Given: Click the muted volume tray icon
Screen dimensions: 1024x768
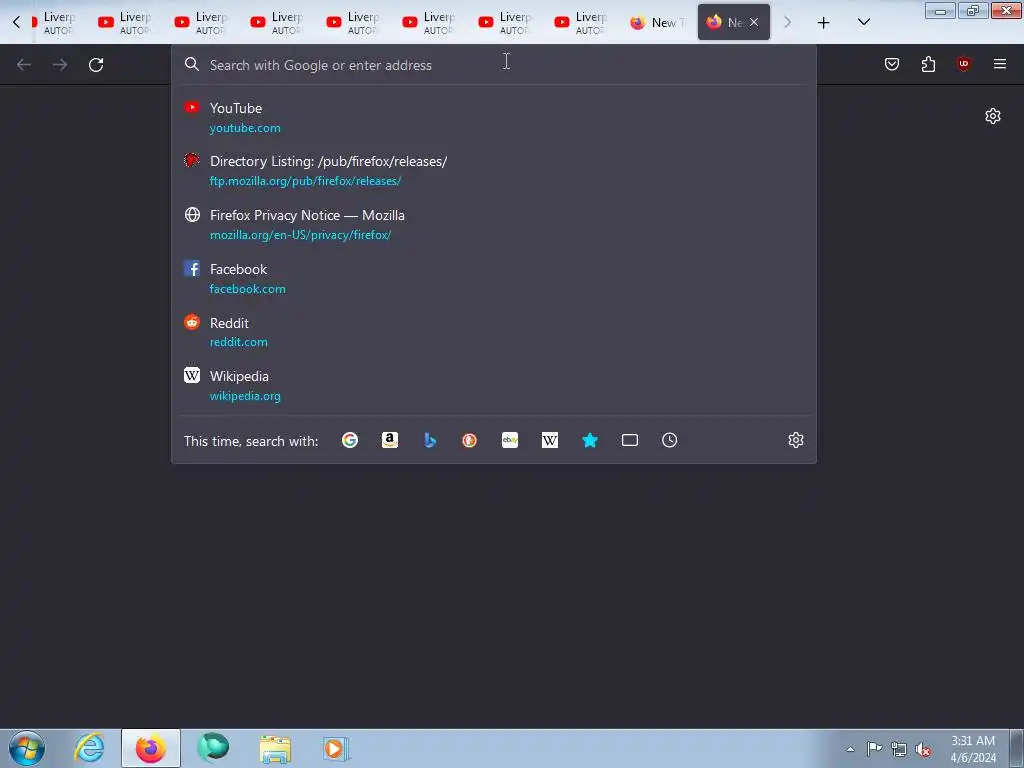Looking at the screenshot, I should [923, 749].
